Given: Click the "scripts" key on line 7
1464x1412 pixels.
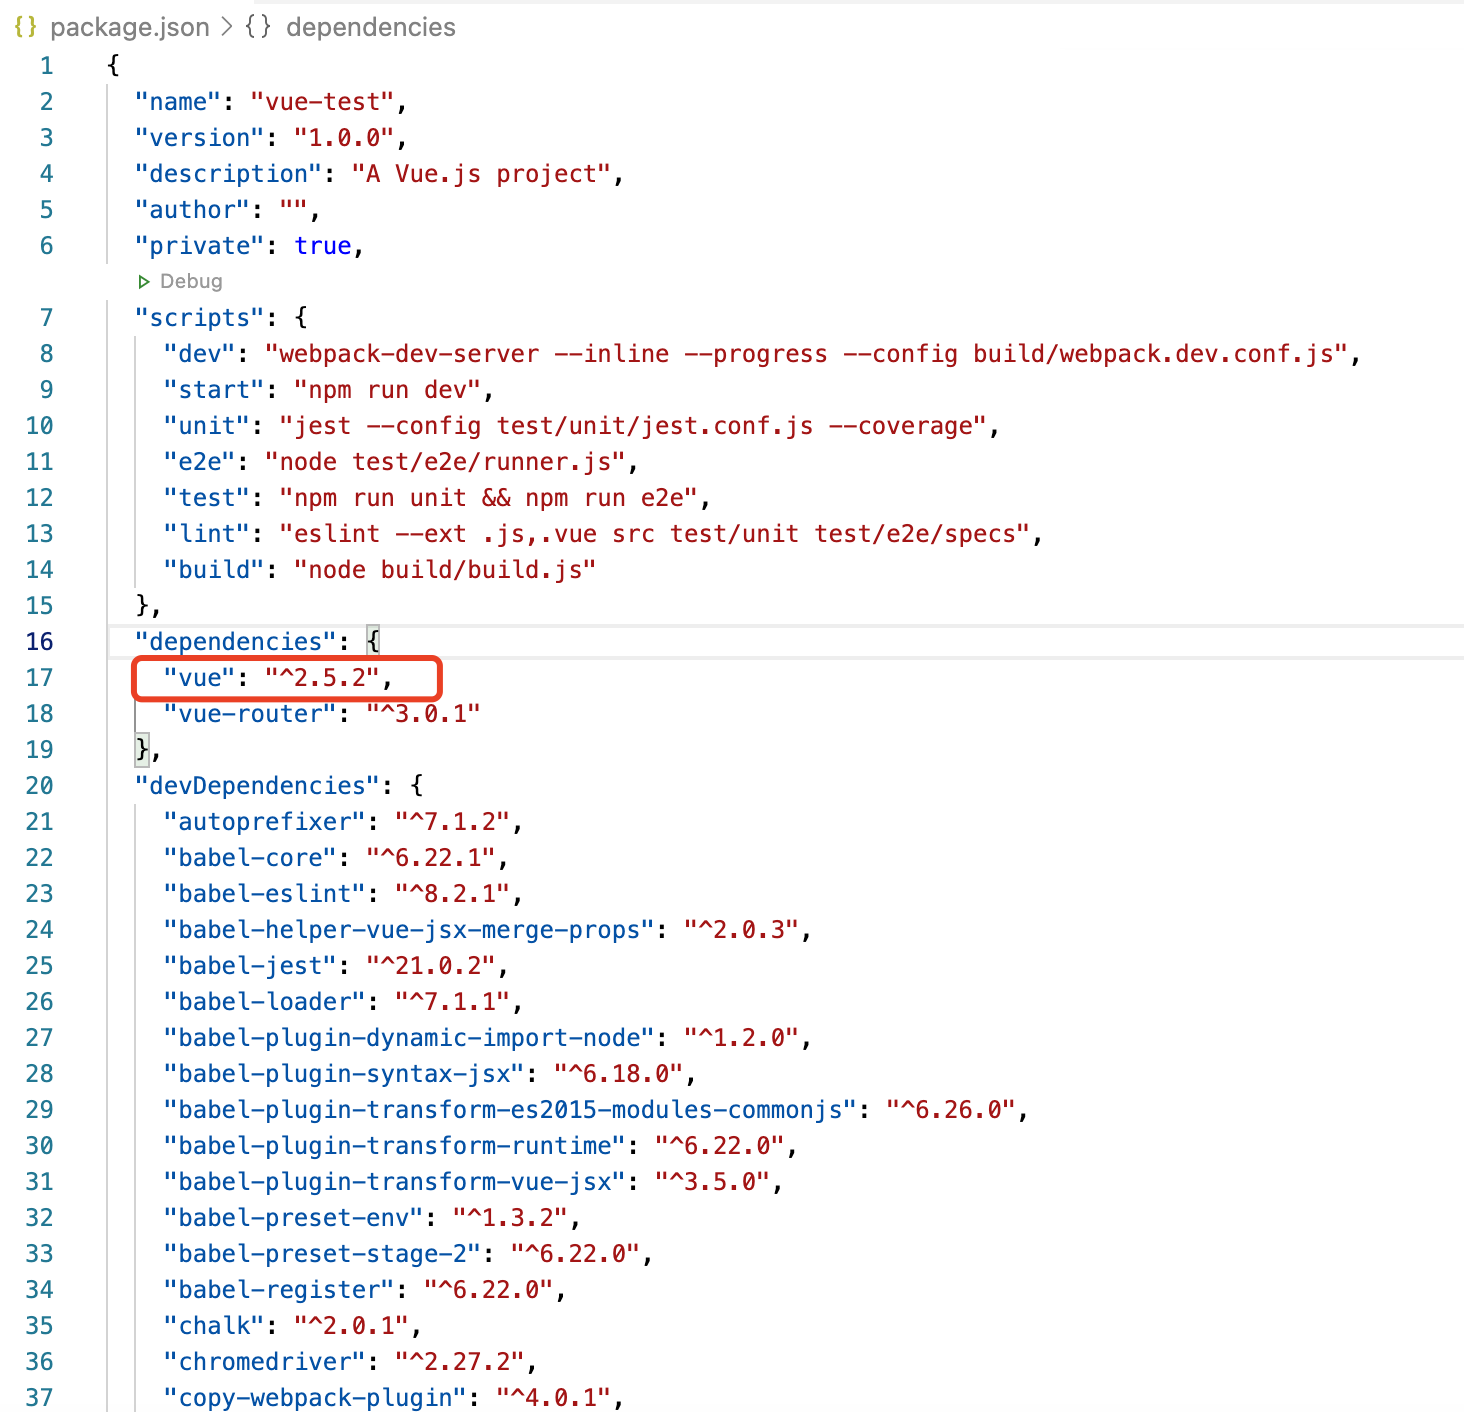Looking at the screenshot, I should point(200,318).
